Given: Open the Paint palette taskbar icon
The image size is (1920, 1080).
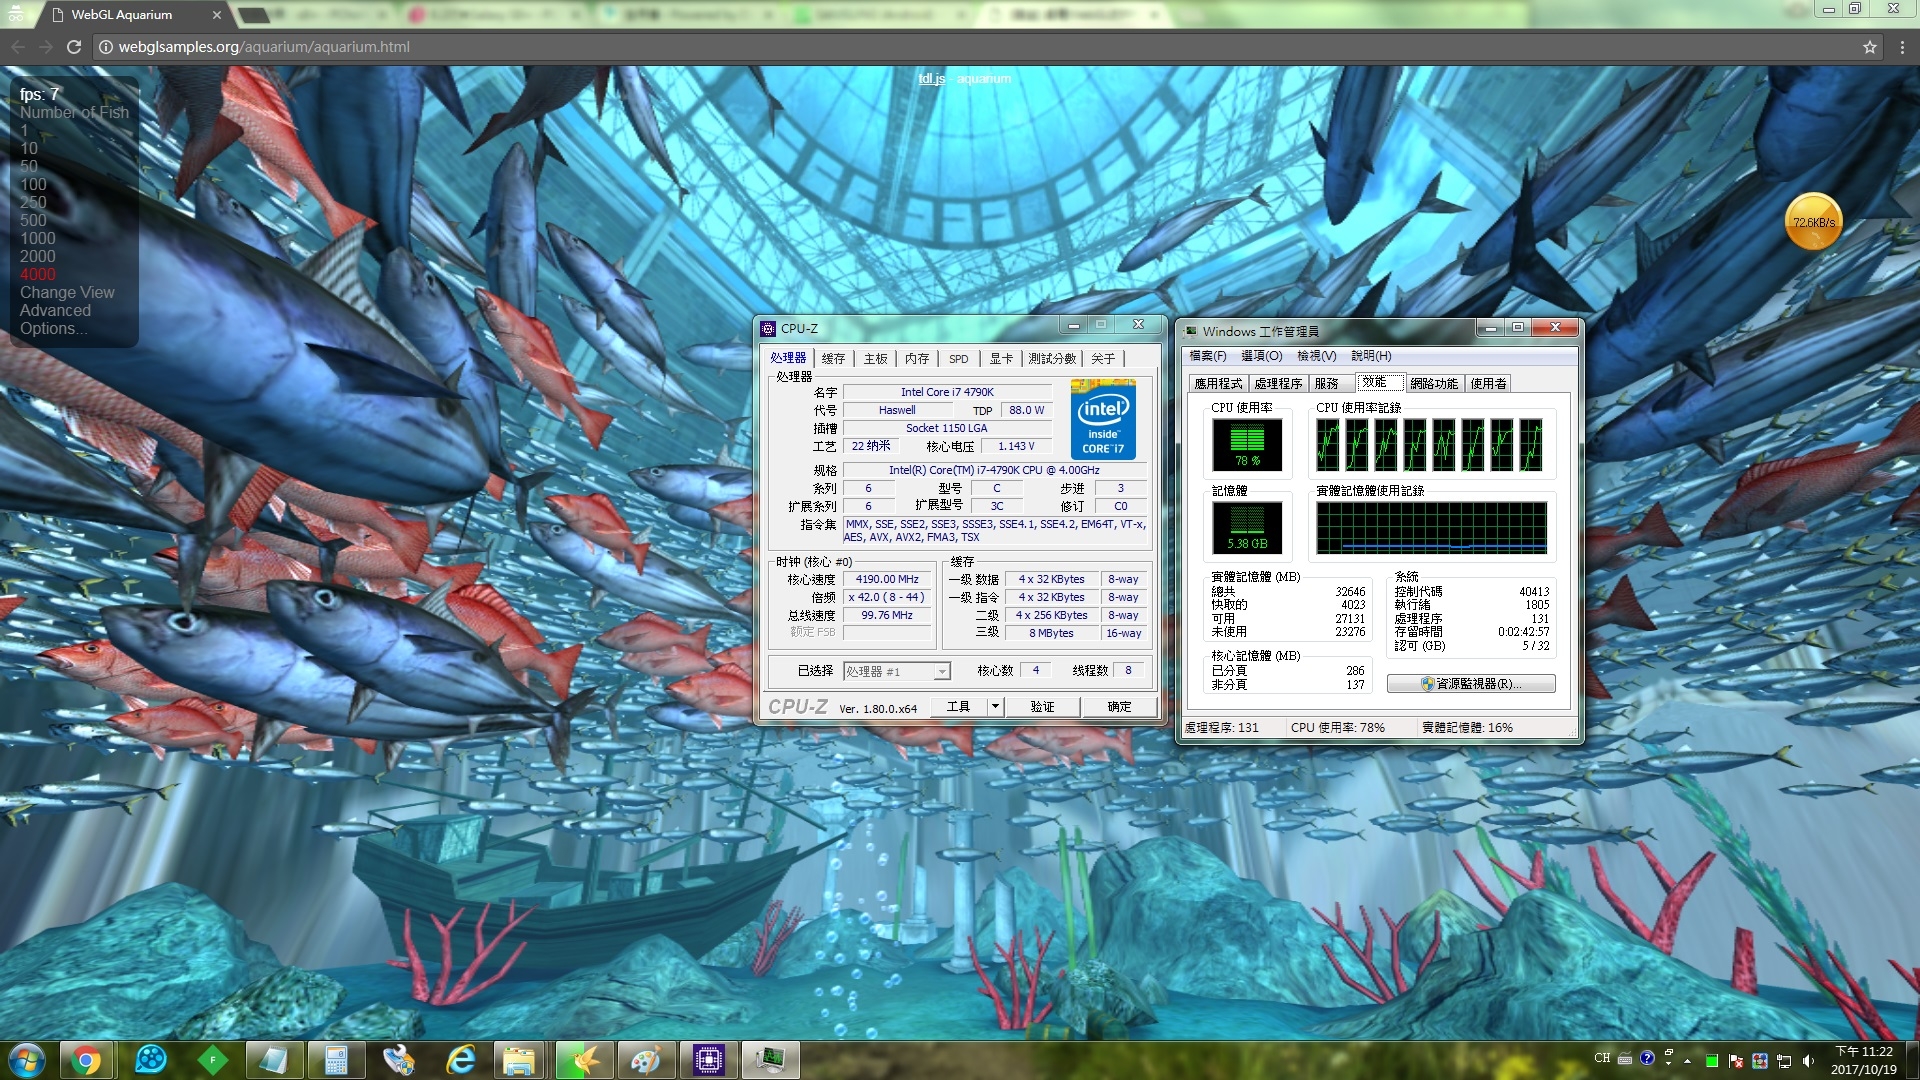Looking at the screenshot, I should coord(645,1060).
